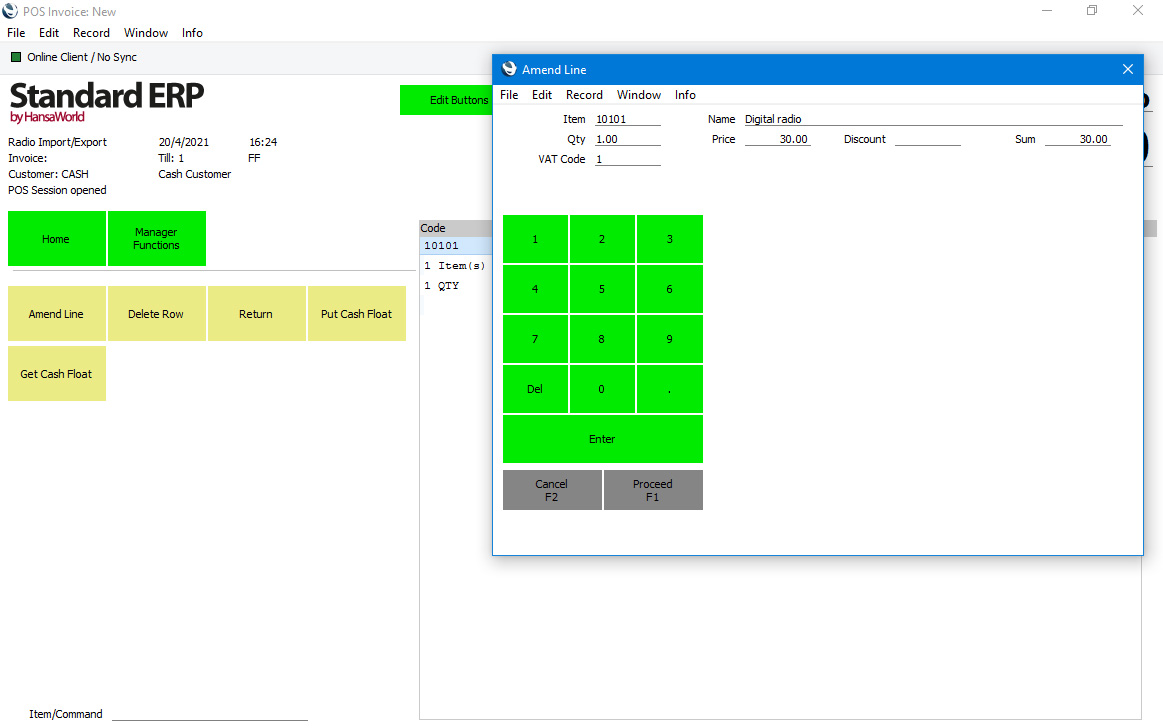
Task: Open Info menu in Amend Line window
Action: pos(685,95)
